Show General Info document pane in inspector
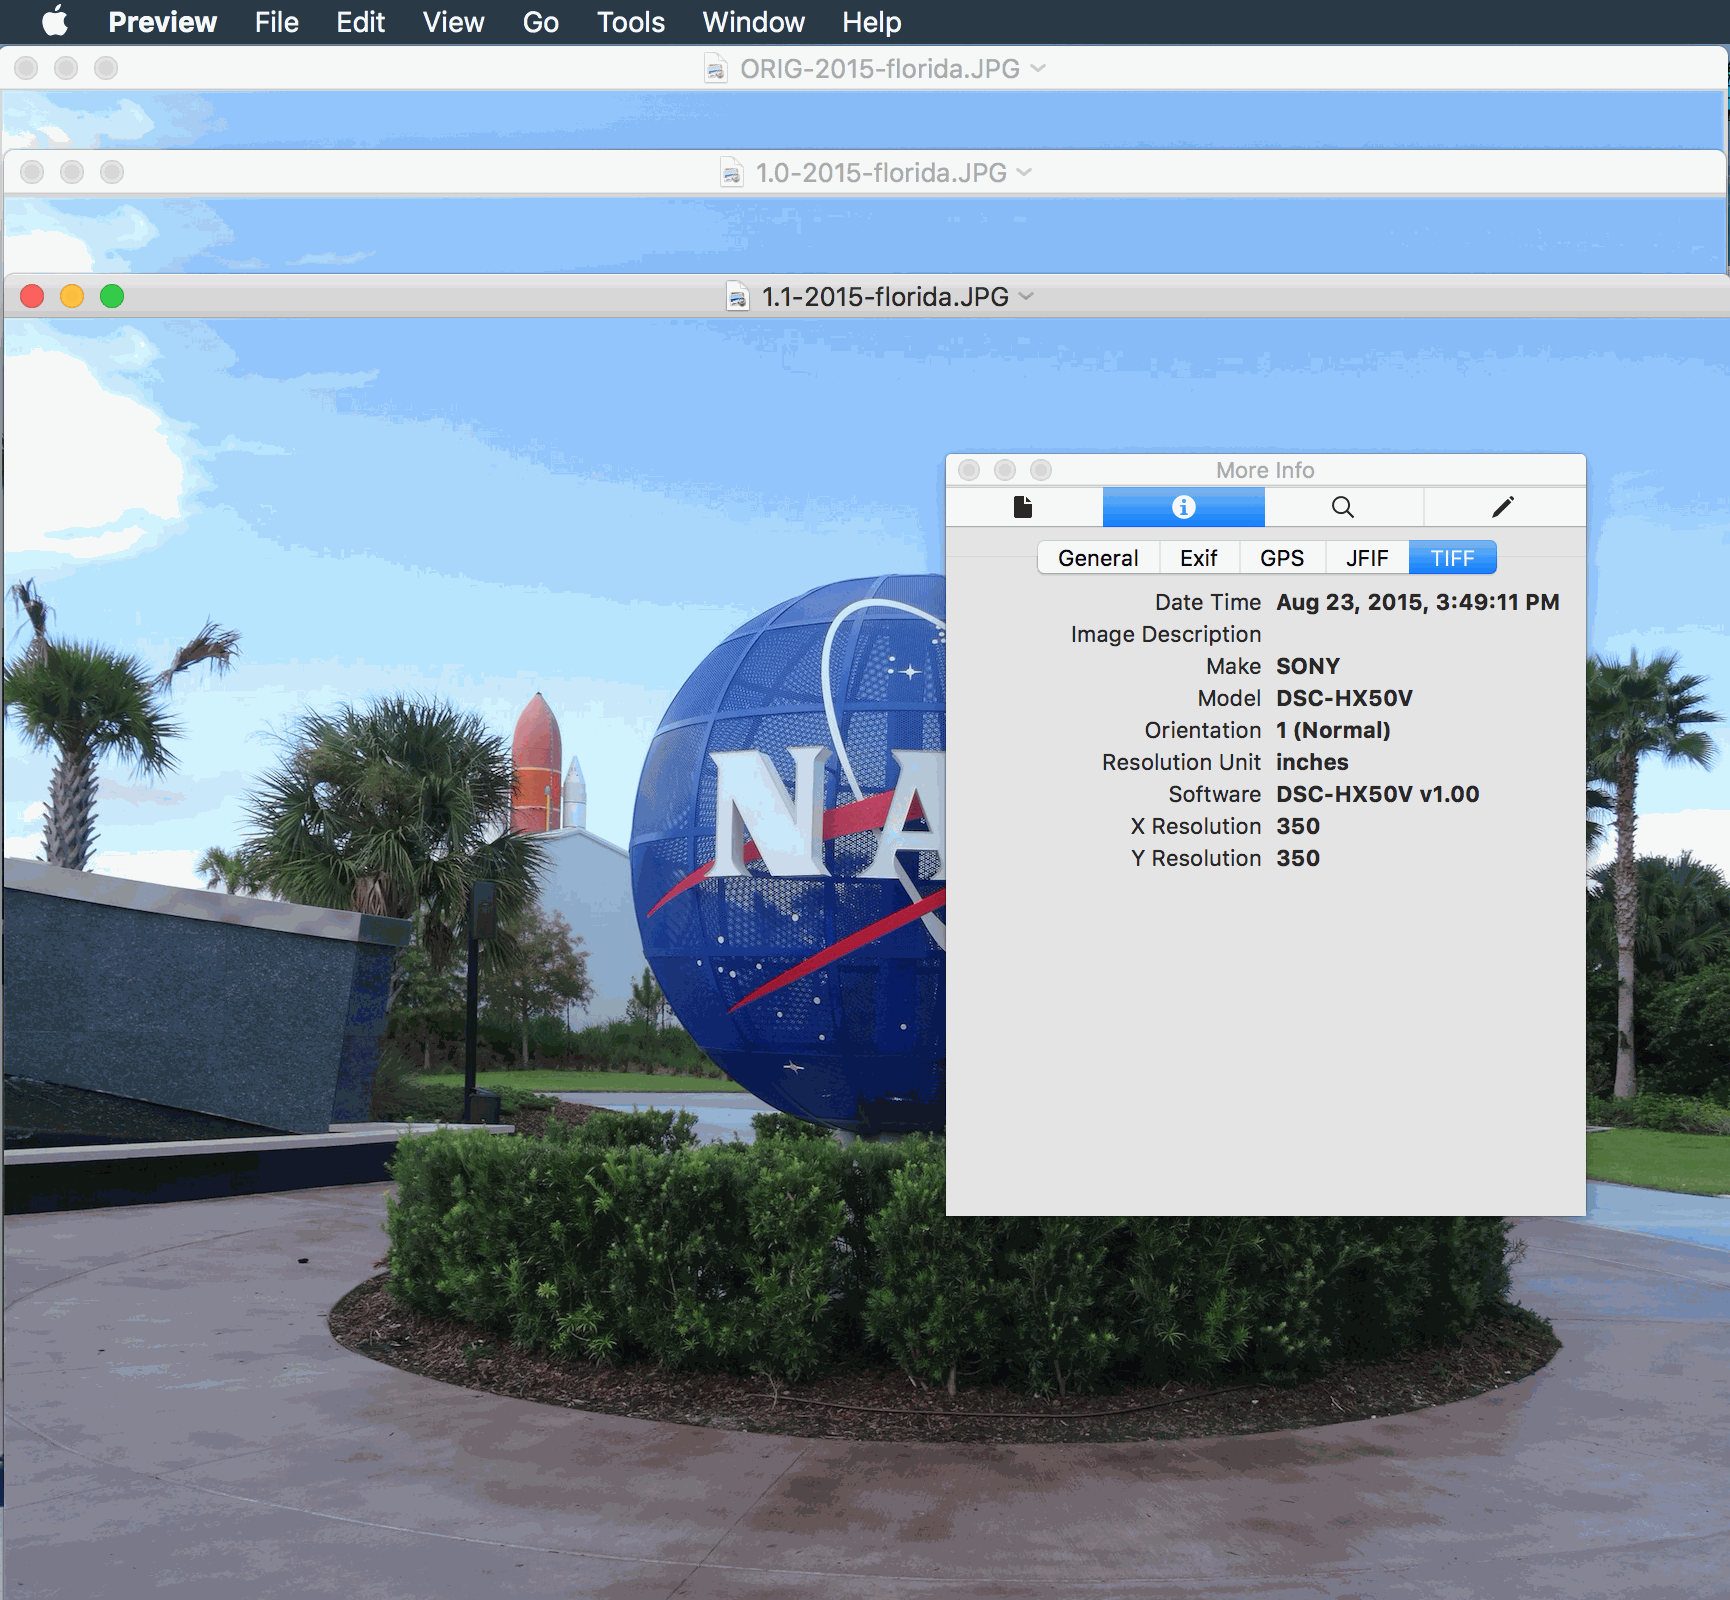This screenshot has height=1600, width=1730. tap(1023, 507)
